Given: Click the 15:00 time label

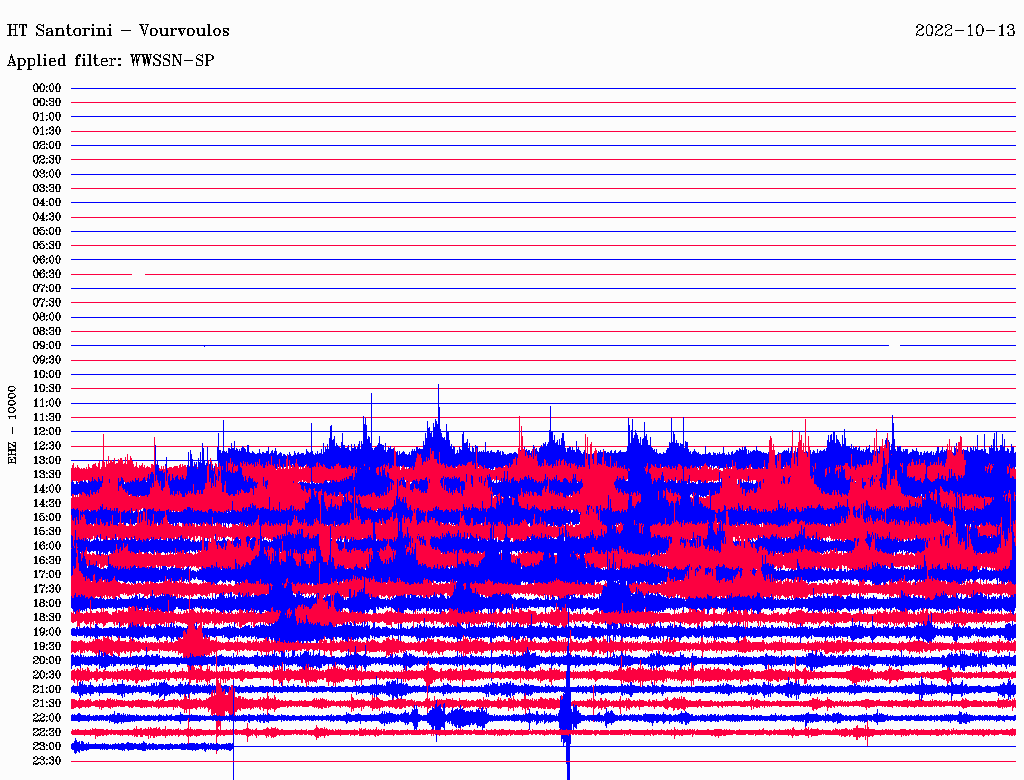Looking at the screenshot, I should click(x=47, y=518).
